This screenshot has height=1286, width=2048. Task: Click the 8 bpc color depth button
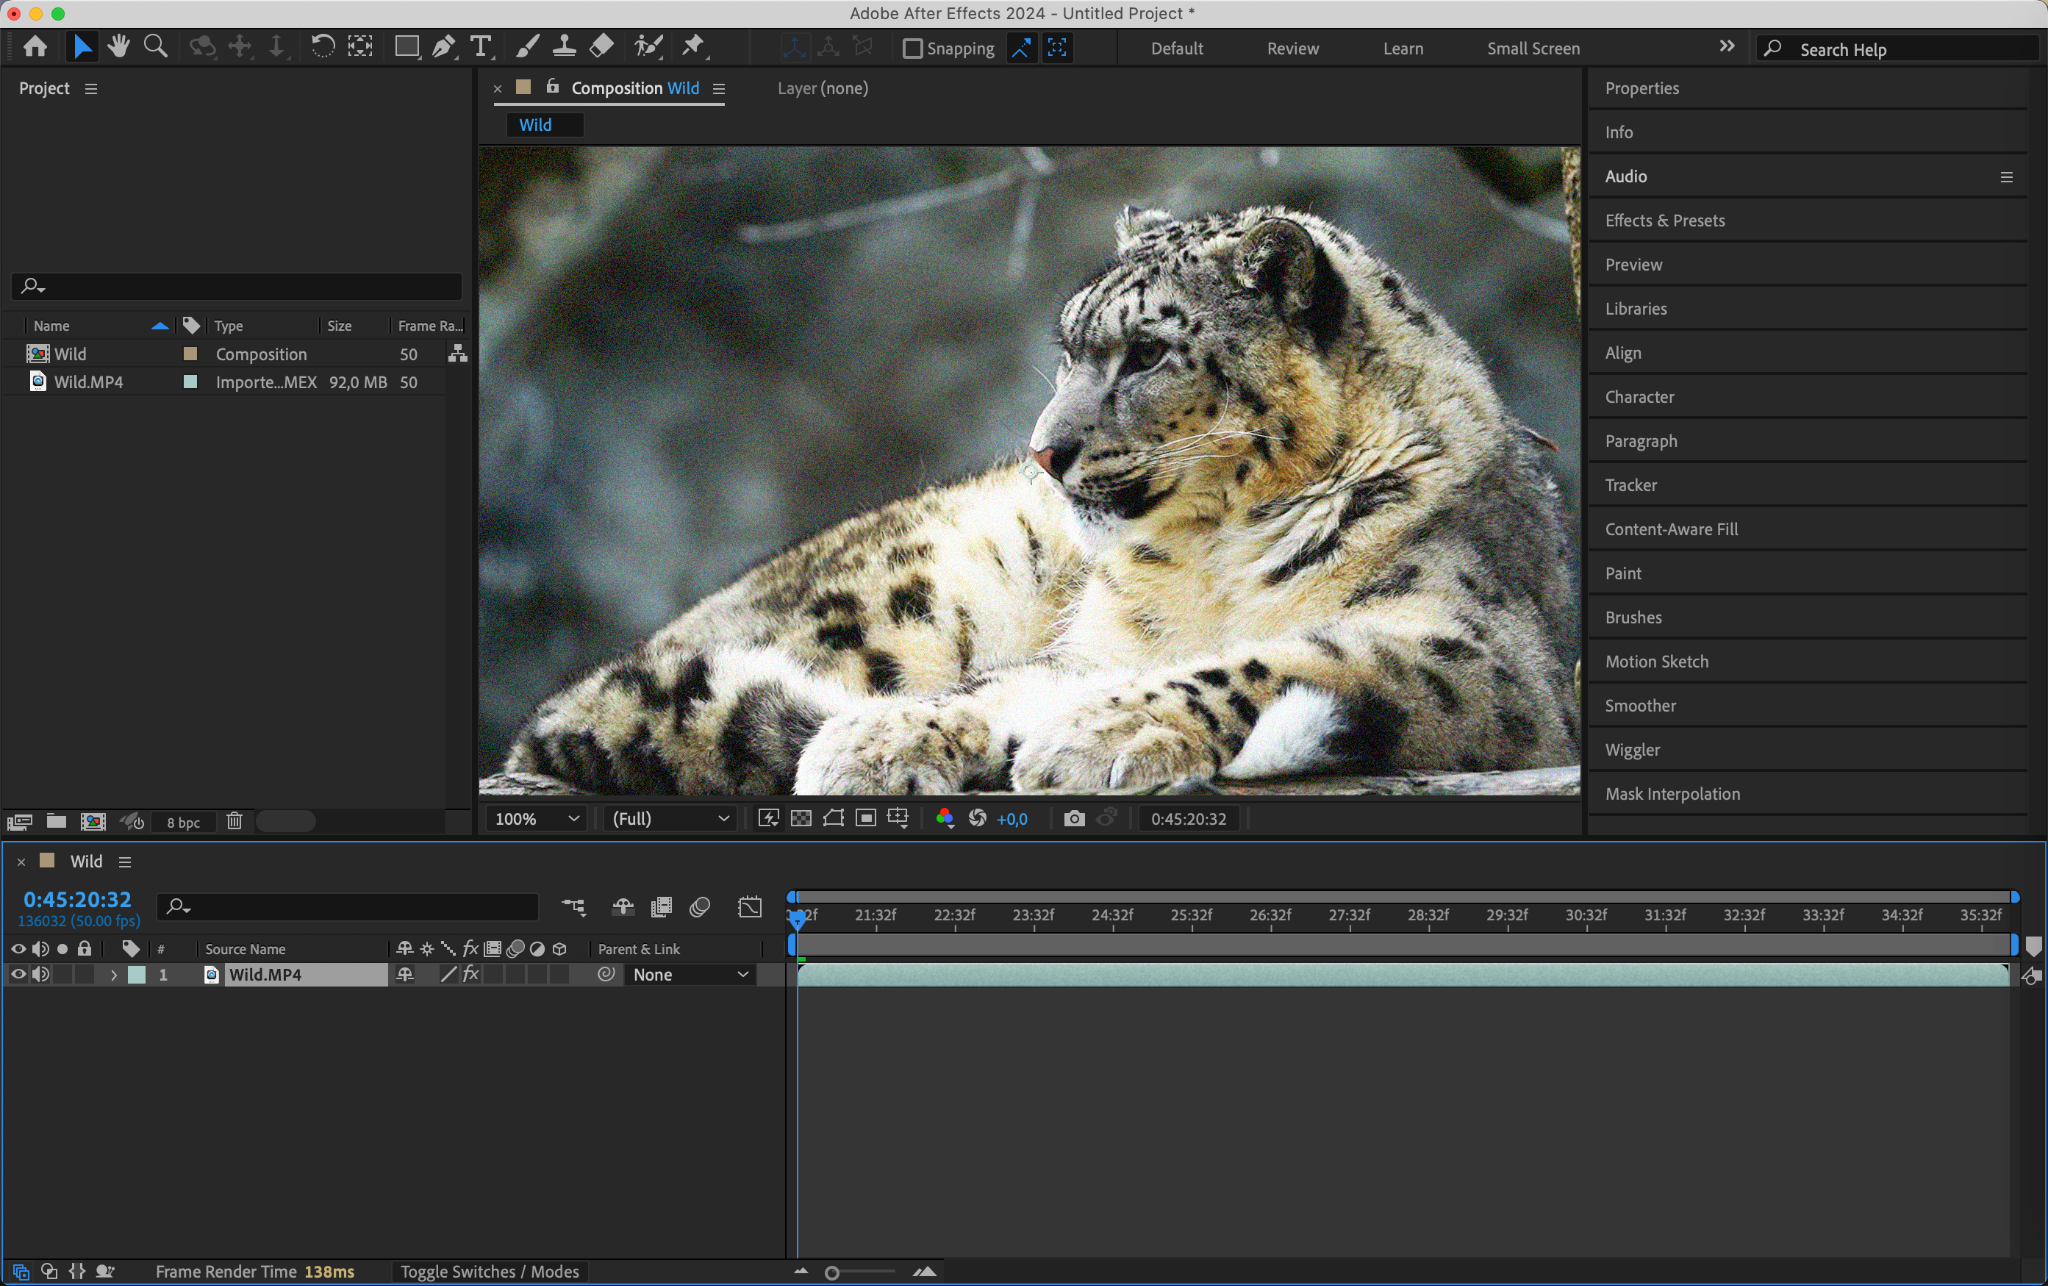click(x=183, y=822)
